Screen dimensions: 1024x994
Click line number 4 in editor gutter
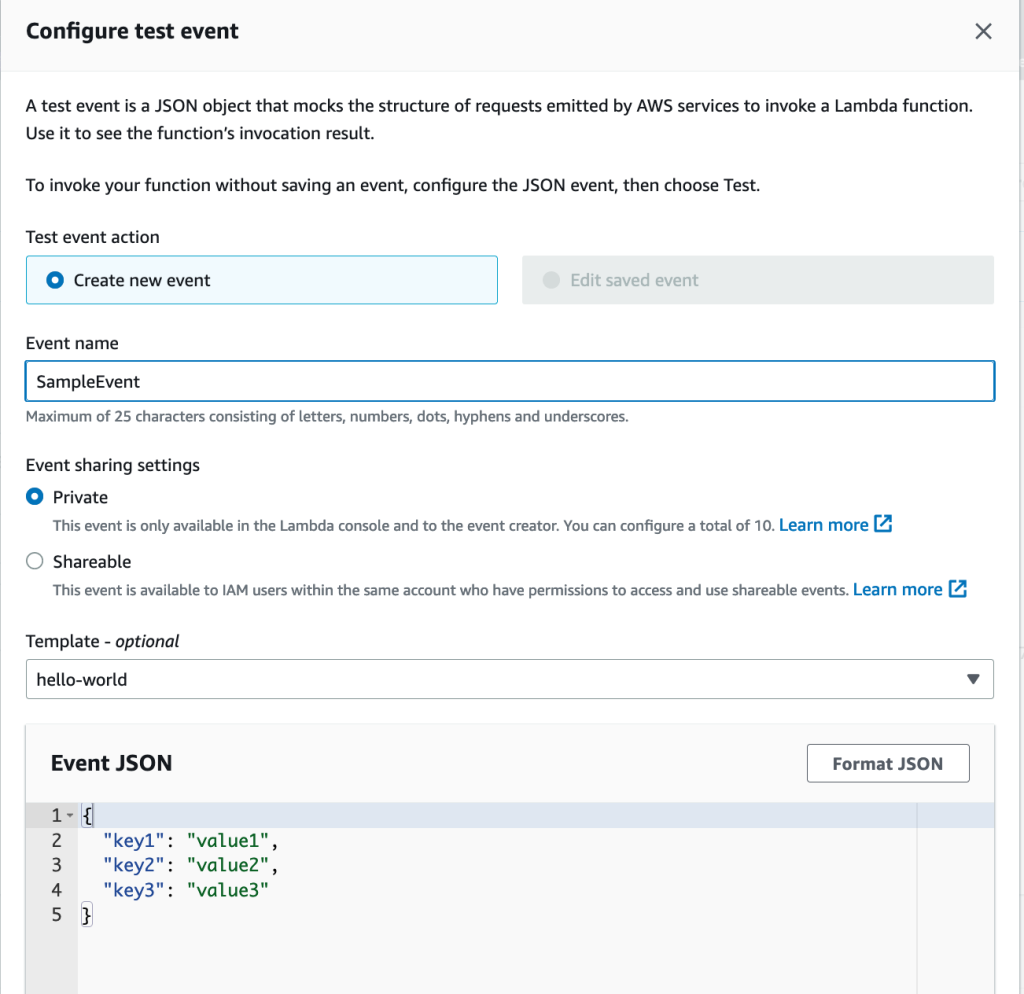pyautogui.click(x=57, y=890)
